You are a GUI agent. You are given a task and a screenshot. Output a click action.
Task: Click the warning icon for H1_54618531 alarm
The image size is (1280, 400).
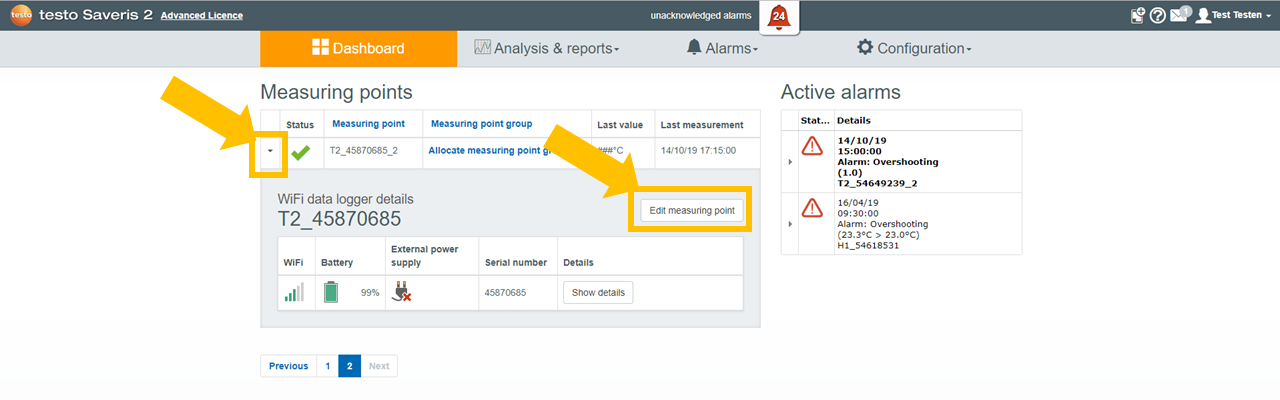coord(814,208)
